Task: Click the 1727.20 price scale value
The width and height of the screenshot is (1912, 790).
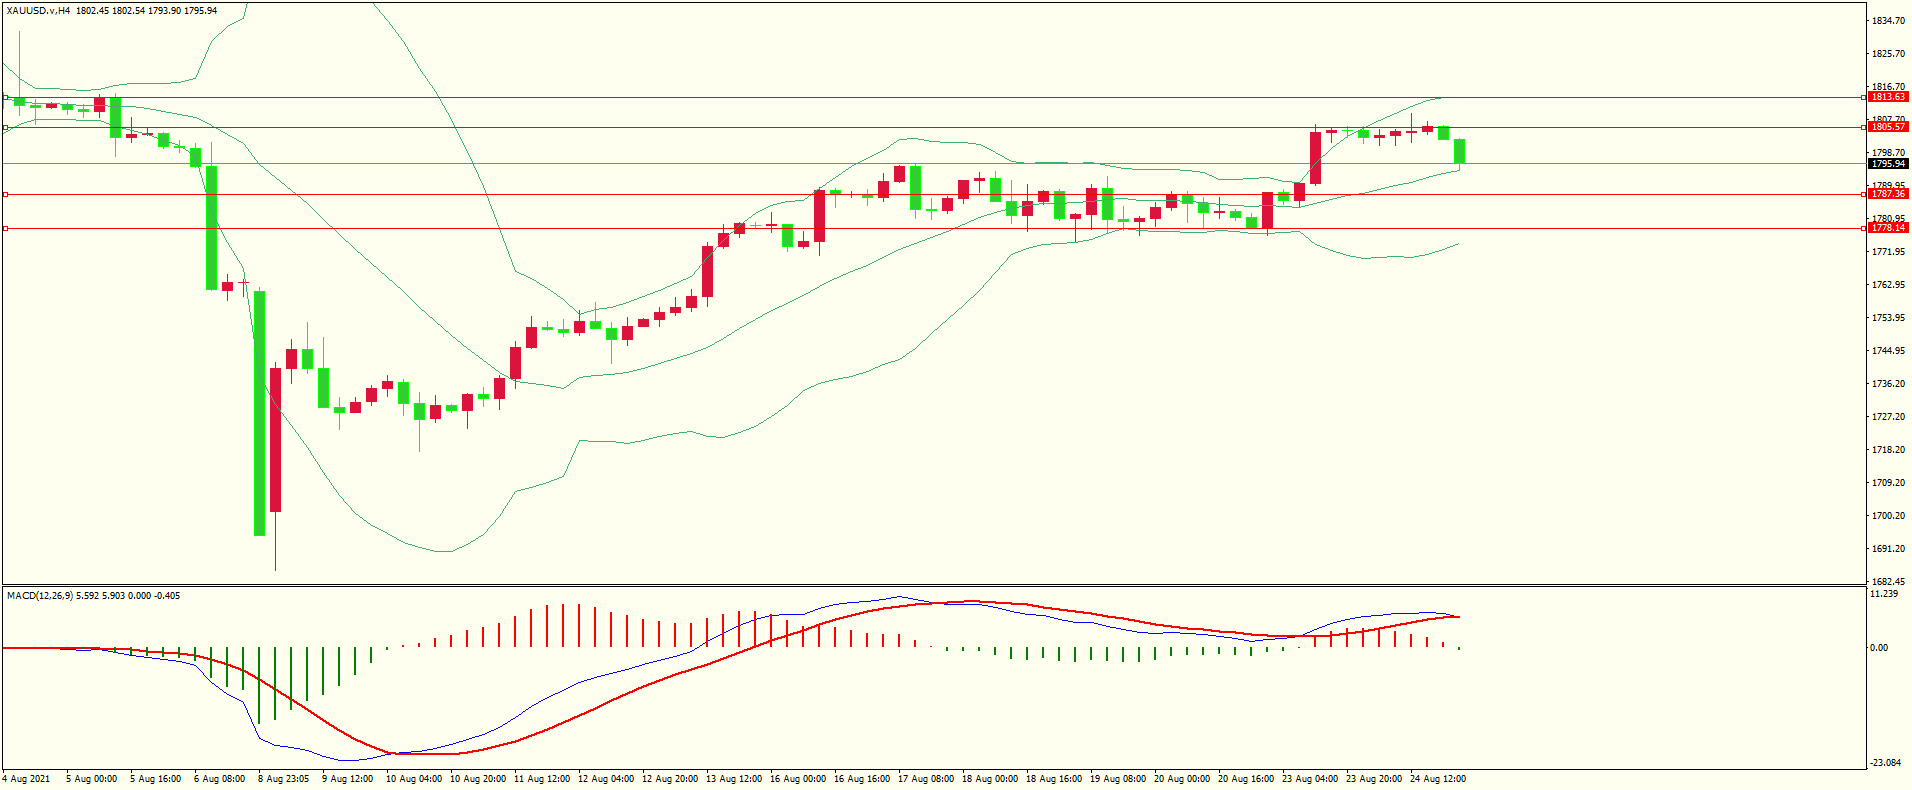Action: pos(1888,417)
